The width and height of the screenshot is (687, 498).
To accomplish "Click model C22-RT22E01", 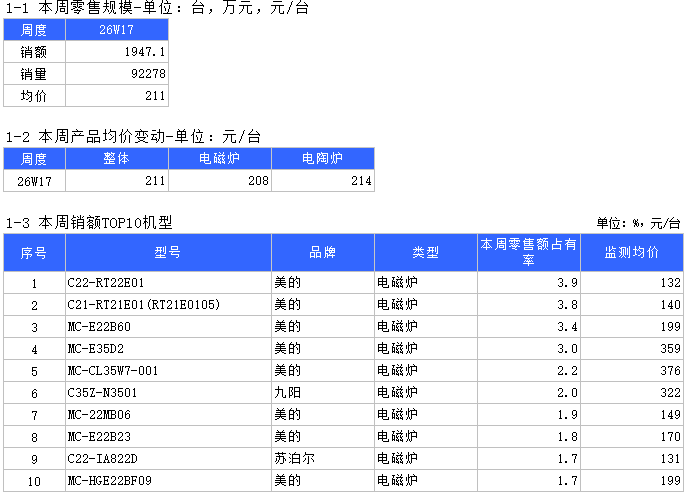I will pos(106,283).
